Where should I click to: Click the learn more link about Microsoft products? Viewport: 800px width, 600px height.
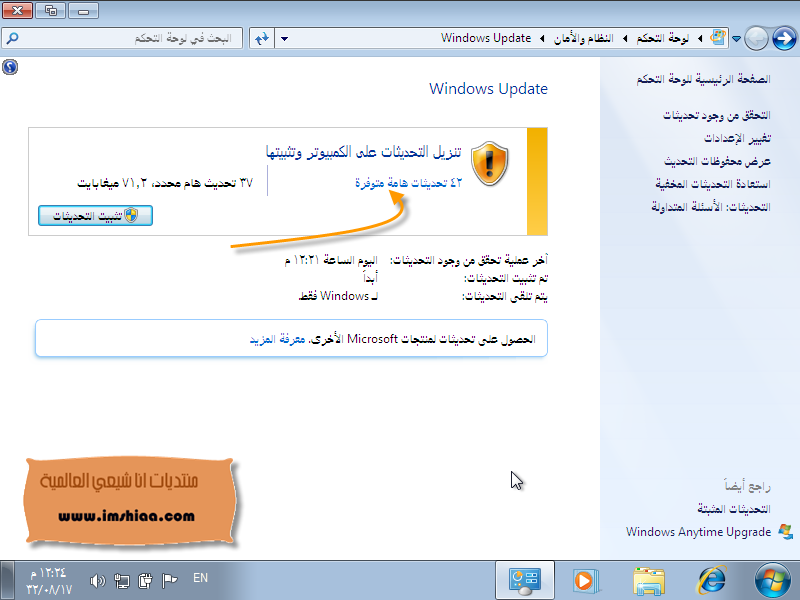(x=277, y=339)
